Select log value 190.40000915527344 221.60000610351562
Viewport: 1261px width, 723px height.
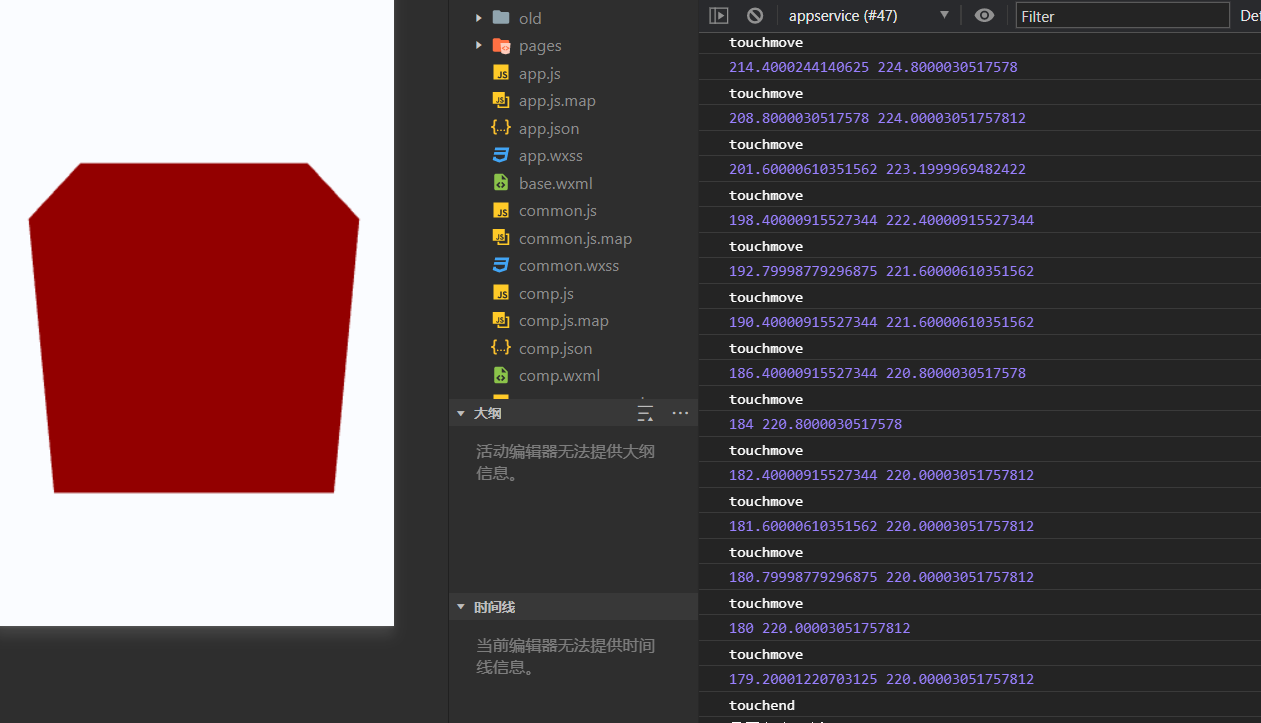(881, 322)
